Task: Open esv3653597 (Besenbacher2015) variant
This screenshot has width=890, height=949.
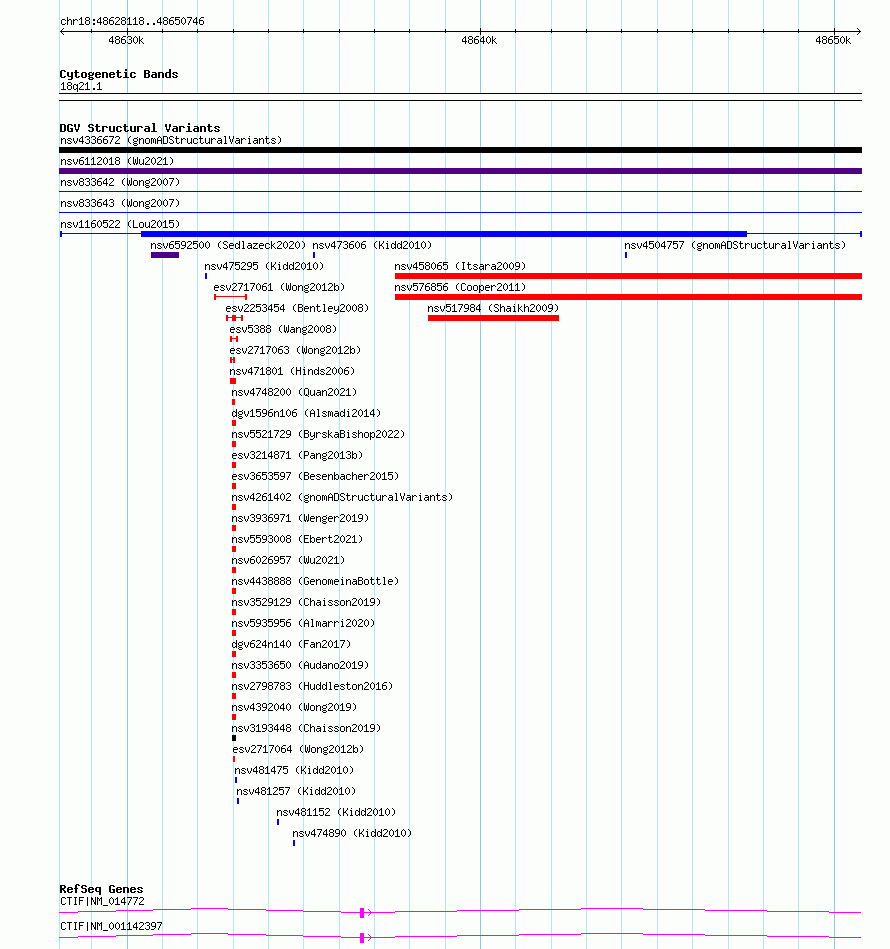Action: (315, 476)
